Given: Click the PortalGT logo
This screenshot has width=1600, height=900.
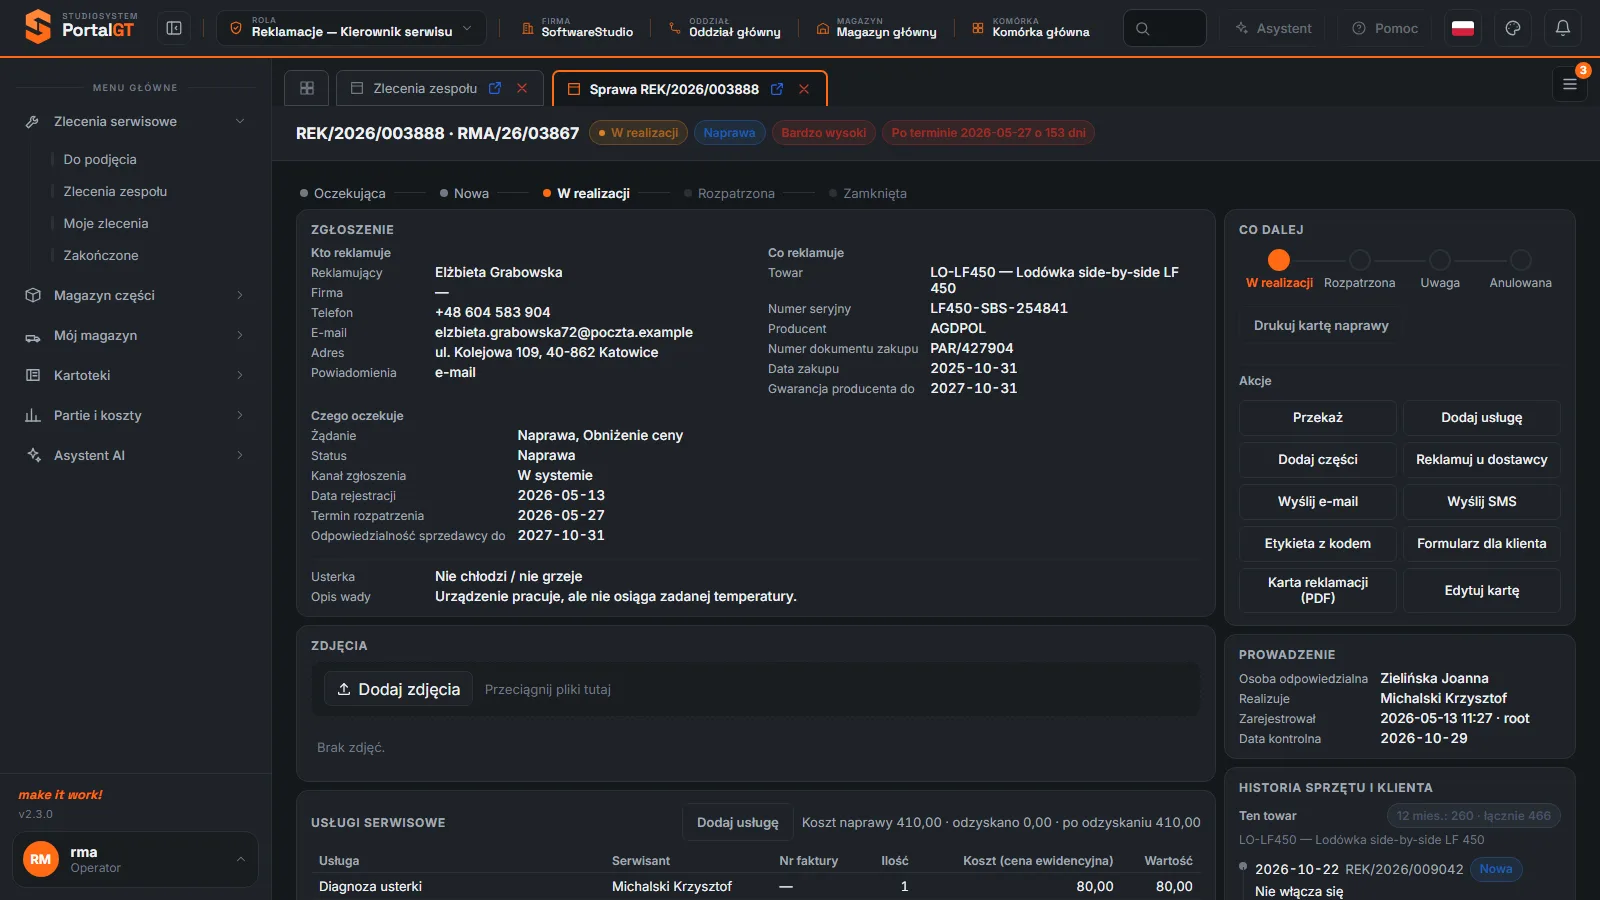Looking at the screenshot, I should tap(80, 27).
